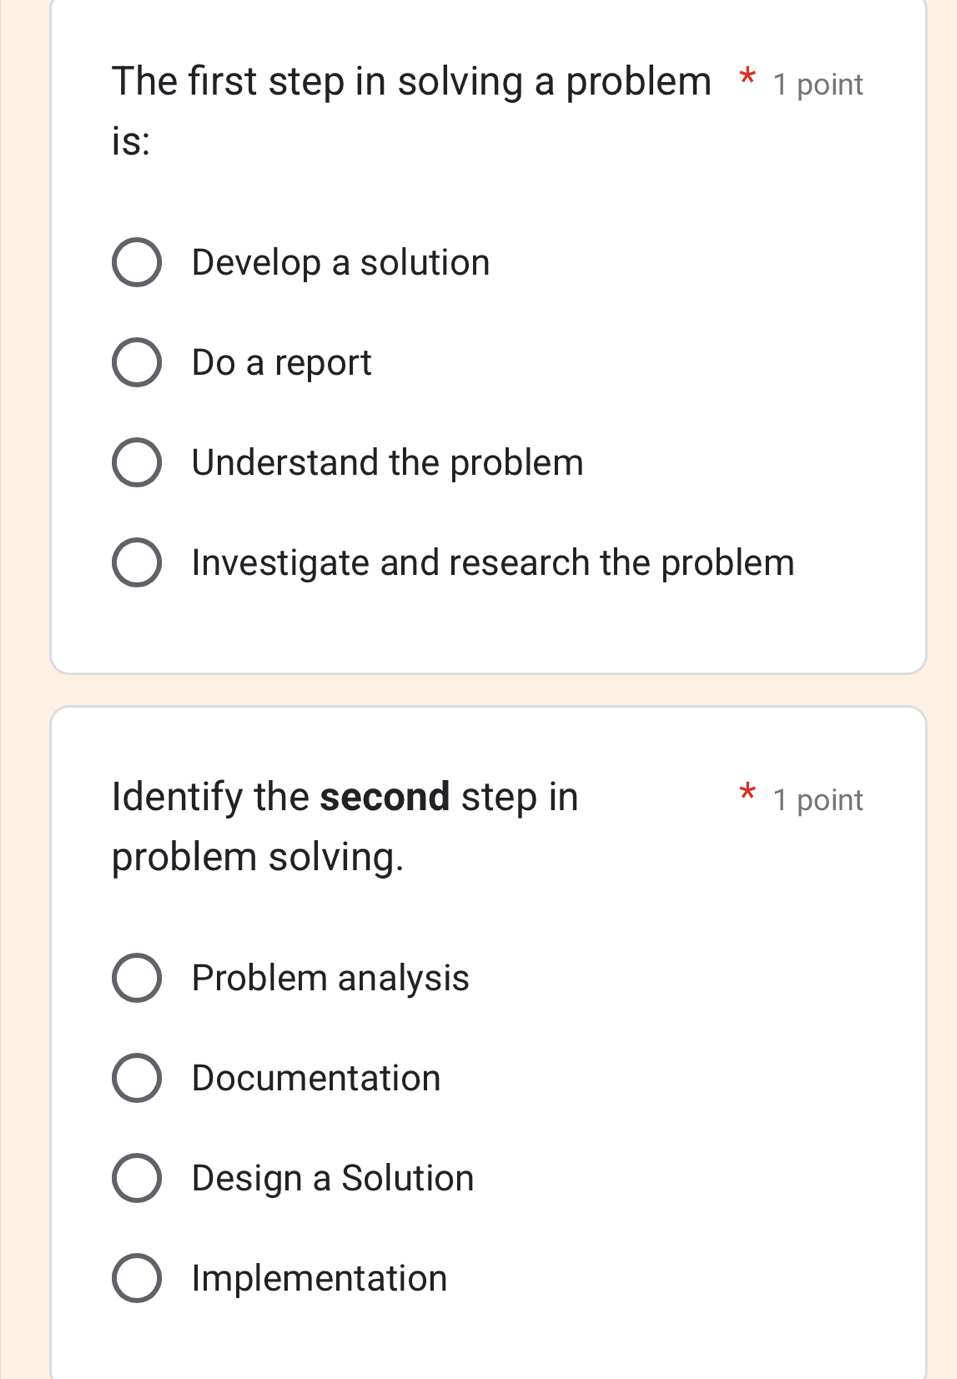Select "Investigate and research the problem" radio button

tap(136, 563)
